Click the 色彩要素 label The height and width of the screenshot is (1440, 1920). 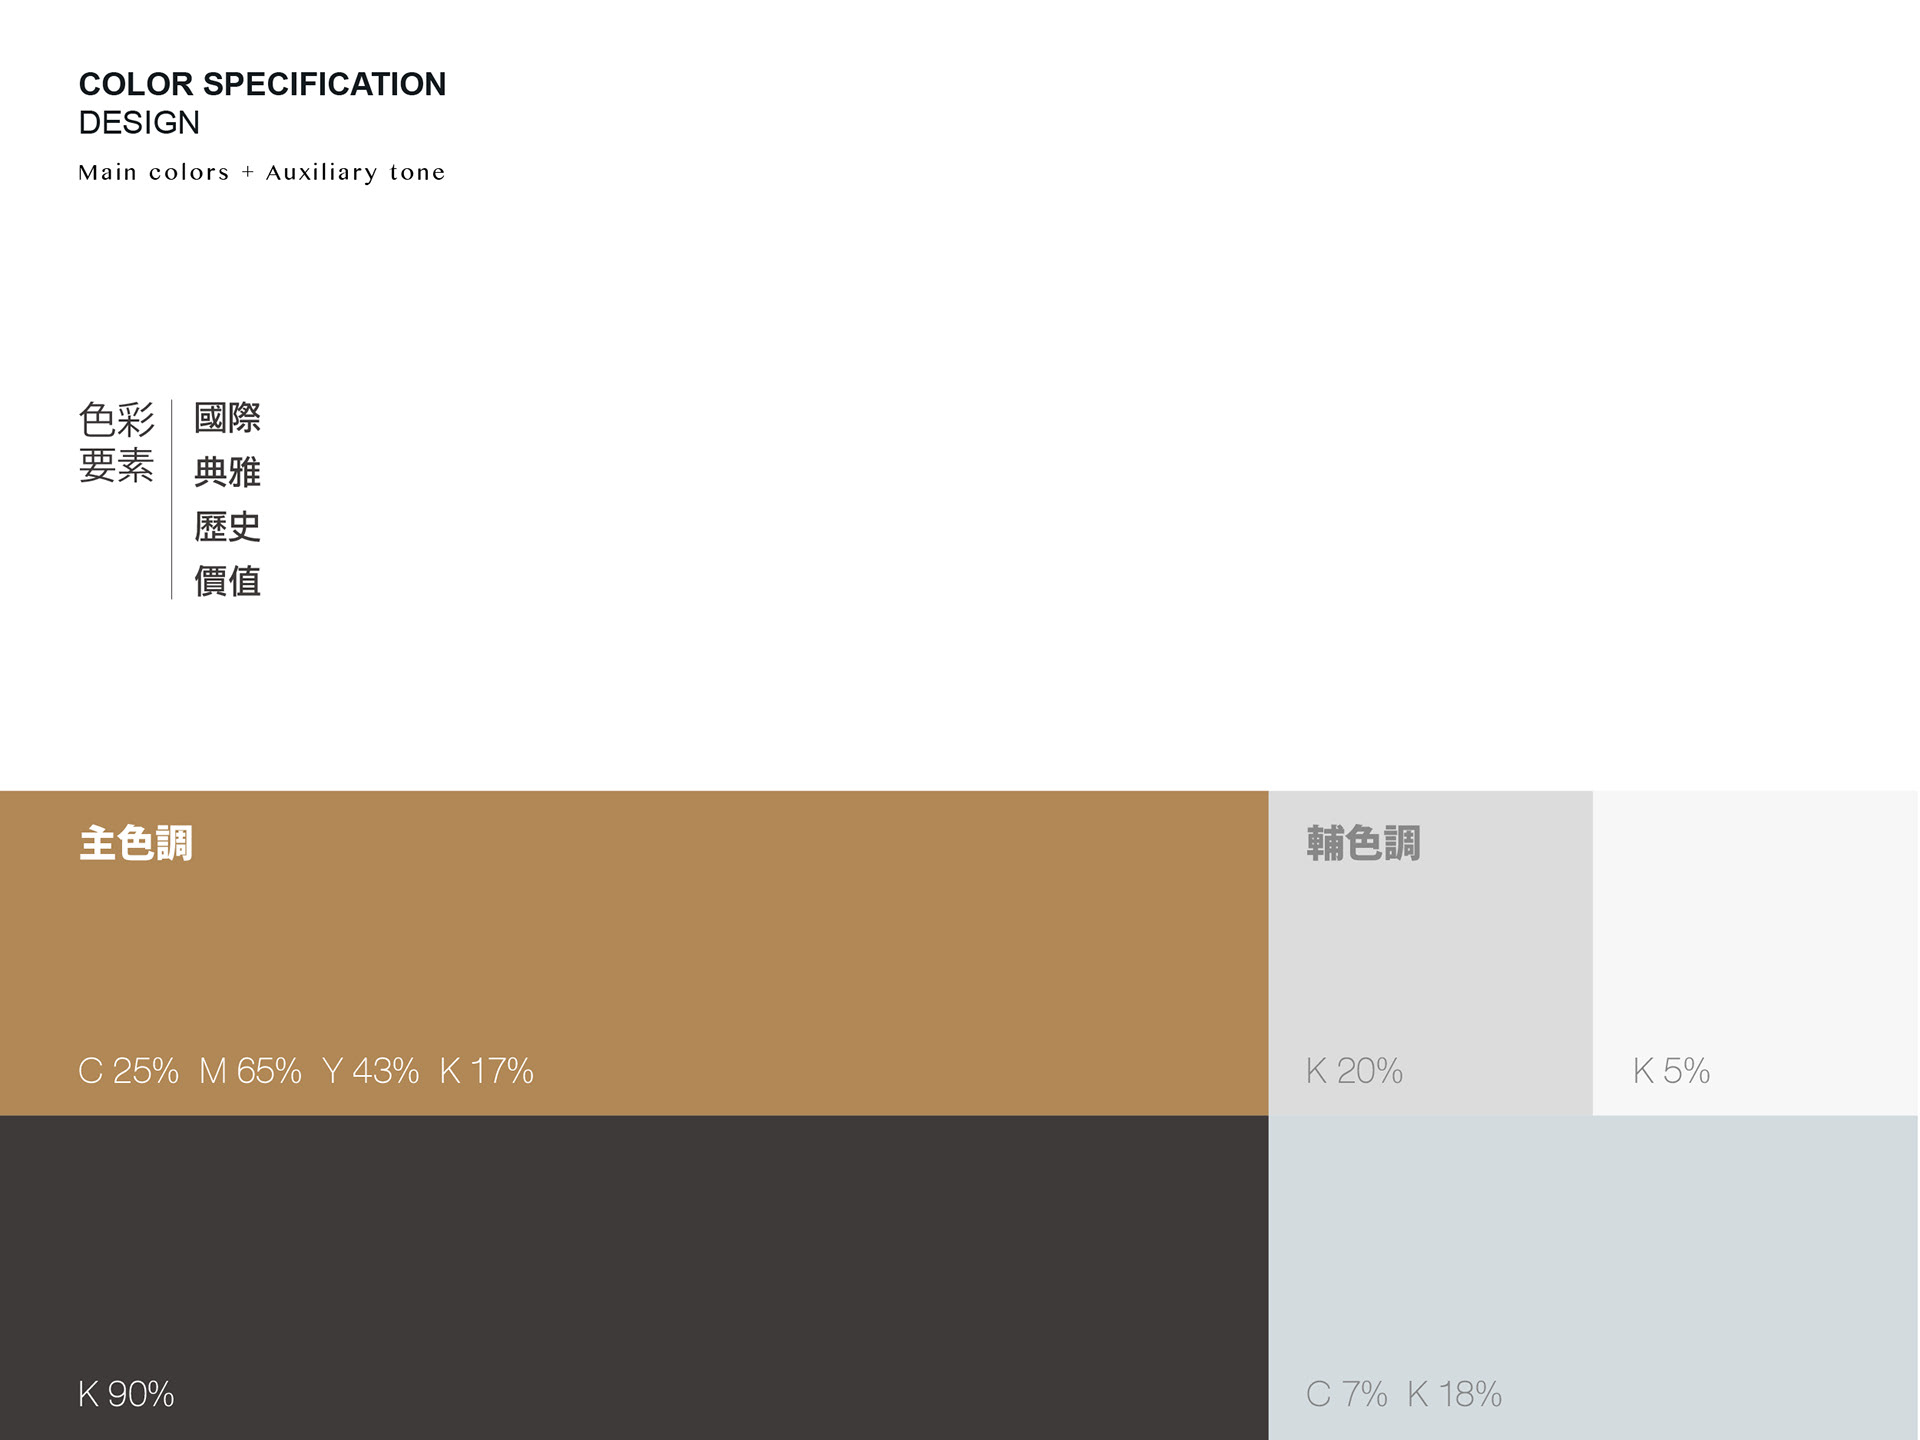116,442
